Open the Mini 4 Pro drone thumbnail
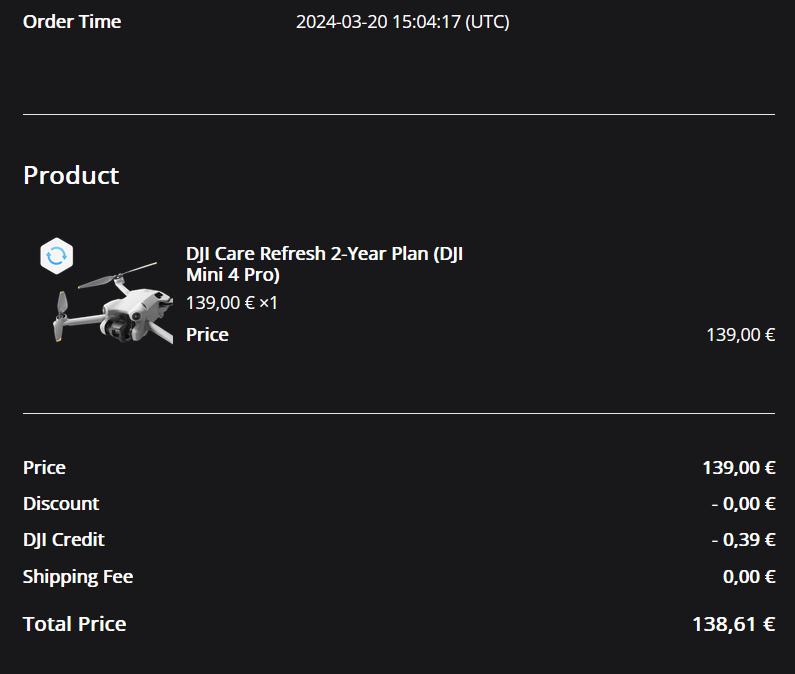Viewport: 795px width, 674px height. tap(110, 305)
